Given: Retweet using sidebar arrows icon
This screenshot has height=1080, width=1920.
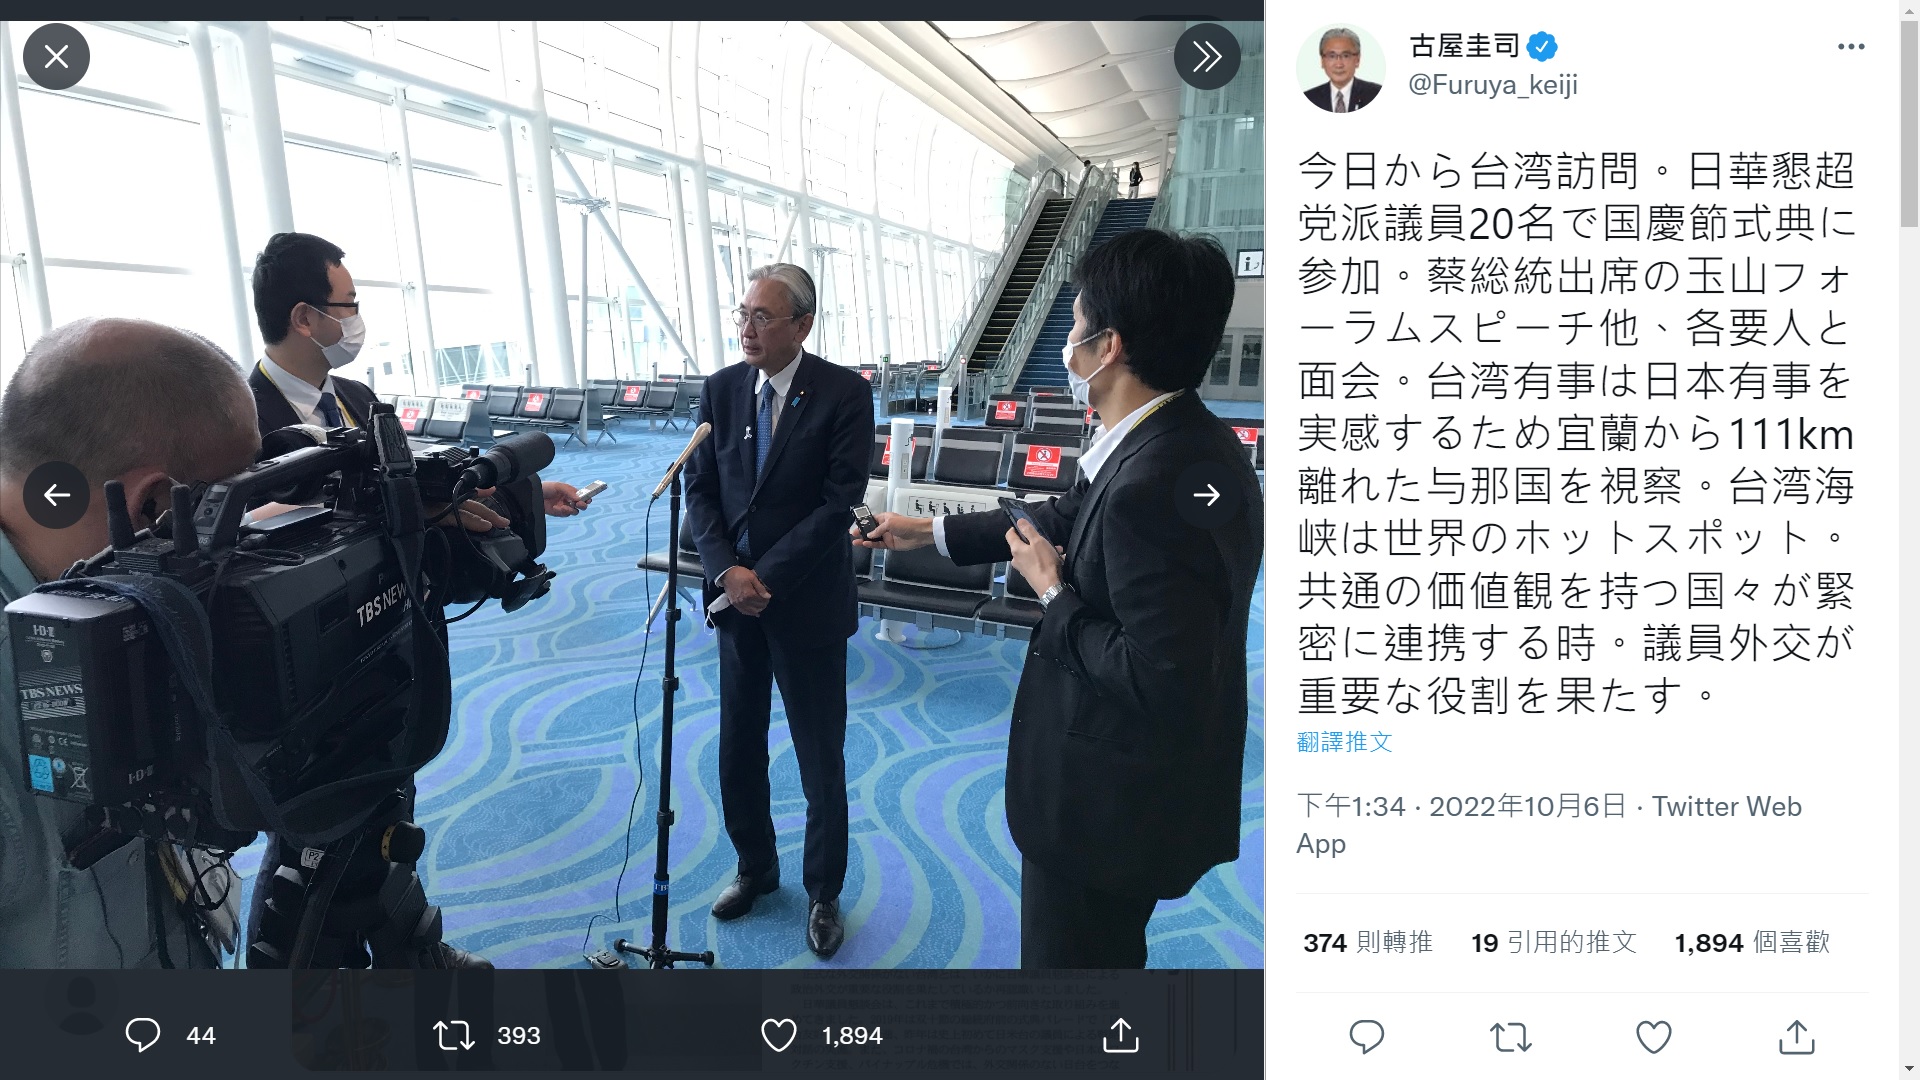Looking at the screenshot, I should 1511,1037.
